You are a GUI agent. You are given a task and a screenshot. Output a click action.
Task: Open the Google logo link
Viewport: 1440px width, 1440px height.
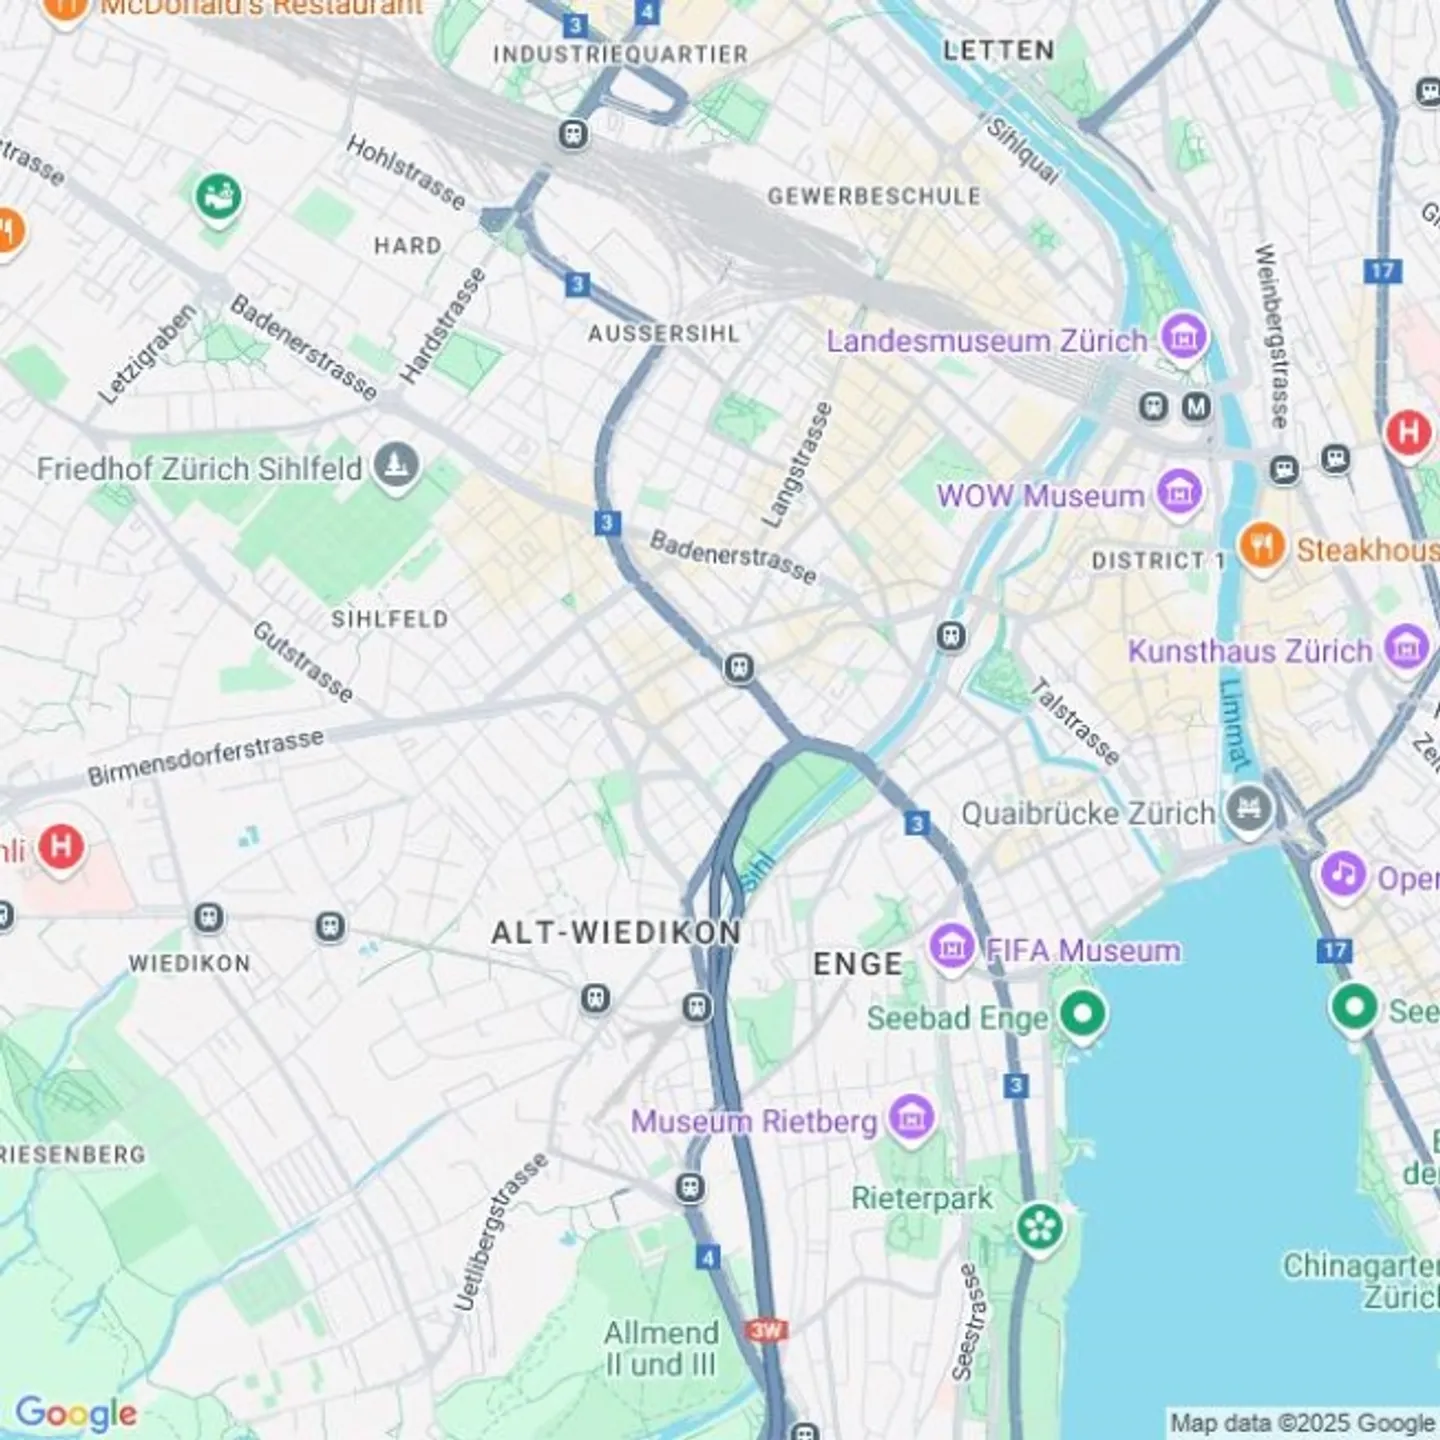[x=76, y=1414]
